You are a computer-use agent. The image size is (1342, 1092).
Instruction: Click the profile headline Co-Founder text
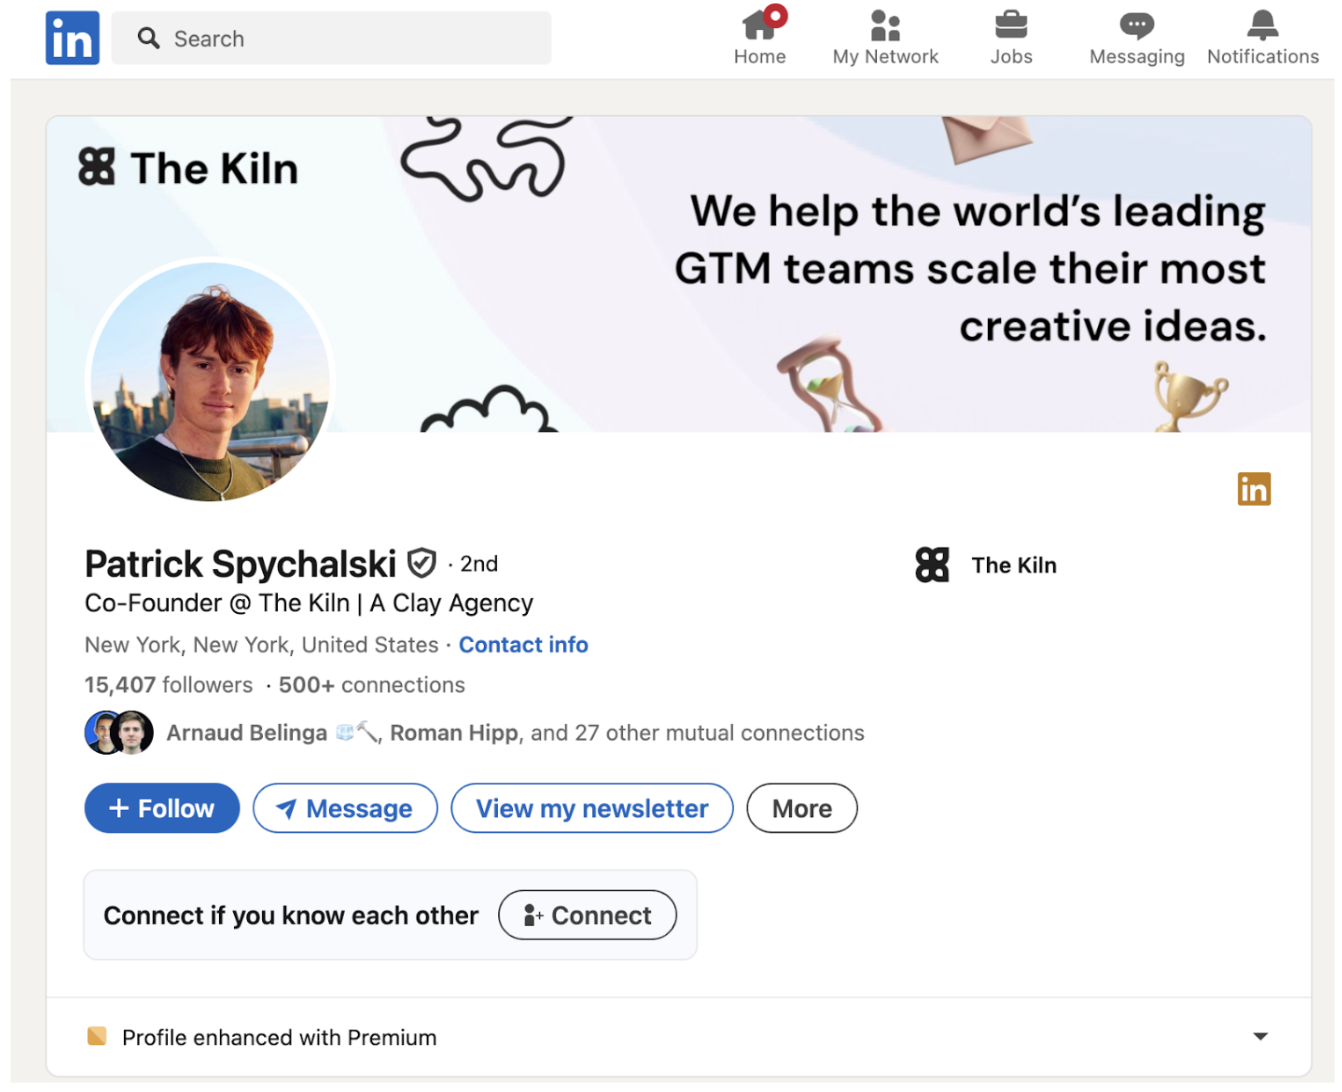tap(309, 603)
